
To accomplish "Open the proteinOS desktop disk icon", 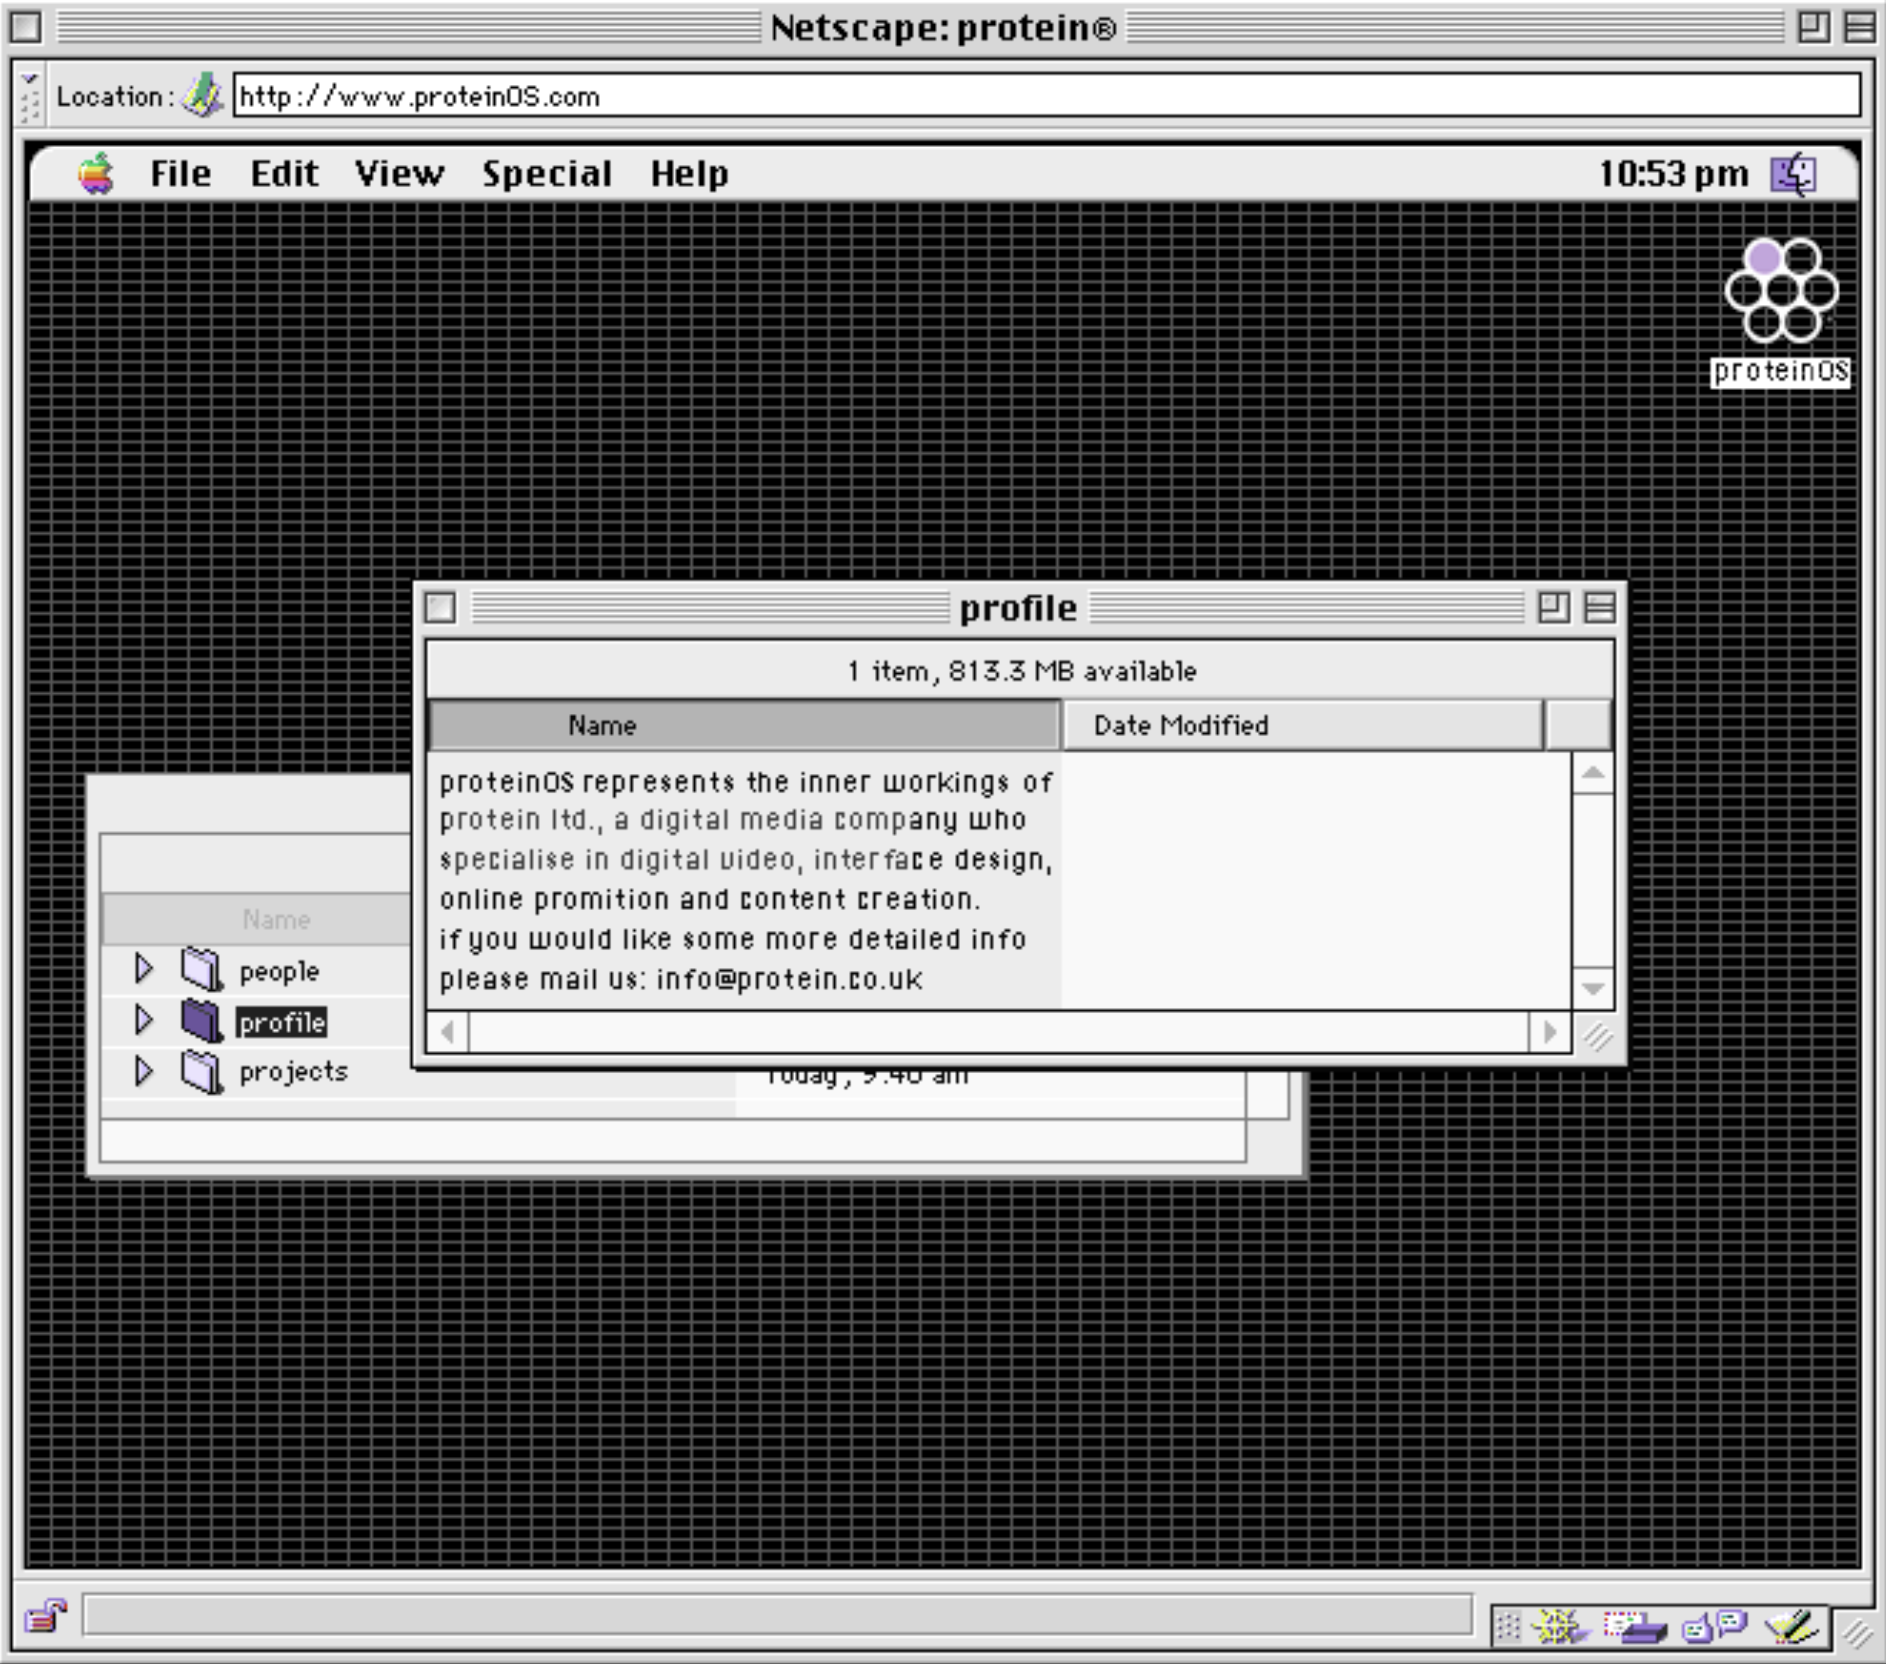I will click(1781, 291).
